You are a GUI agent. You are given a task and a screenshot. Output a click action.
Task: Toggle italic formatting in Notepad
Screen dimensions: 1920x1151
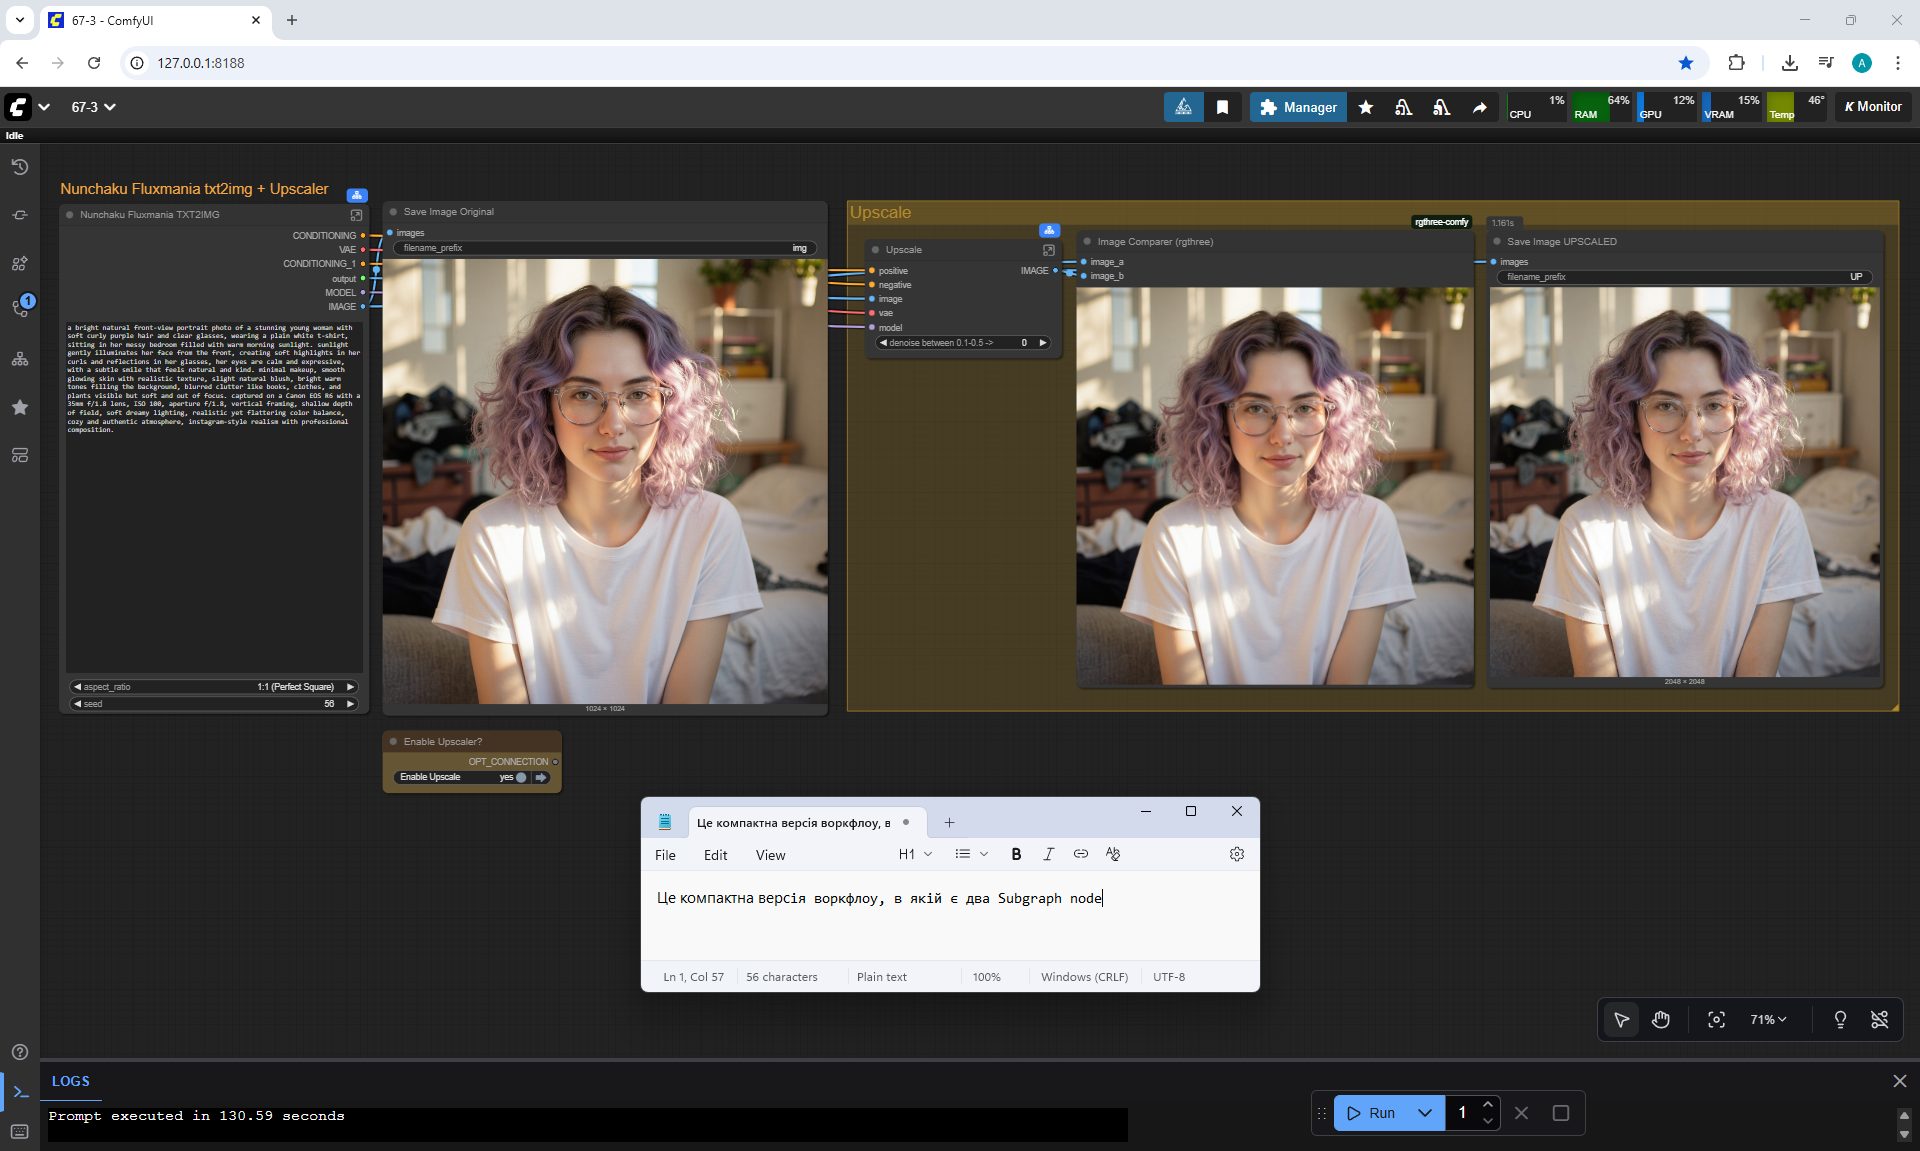pos(1048,854)
